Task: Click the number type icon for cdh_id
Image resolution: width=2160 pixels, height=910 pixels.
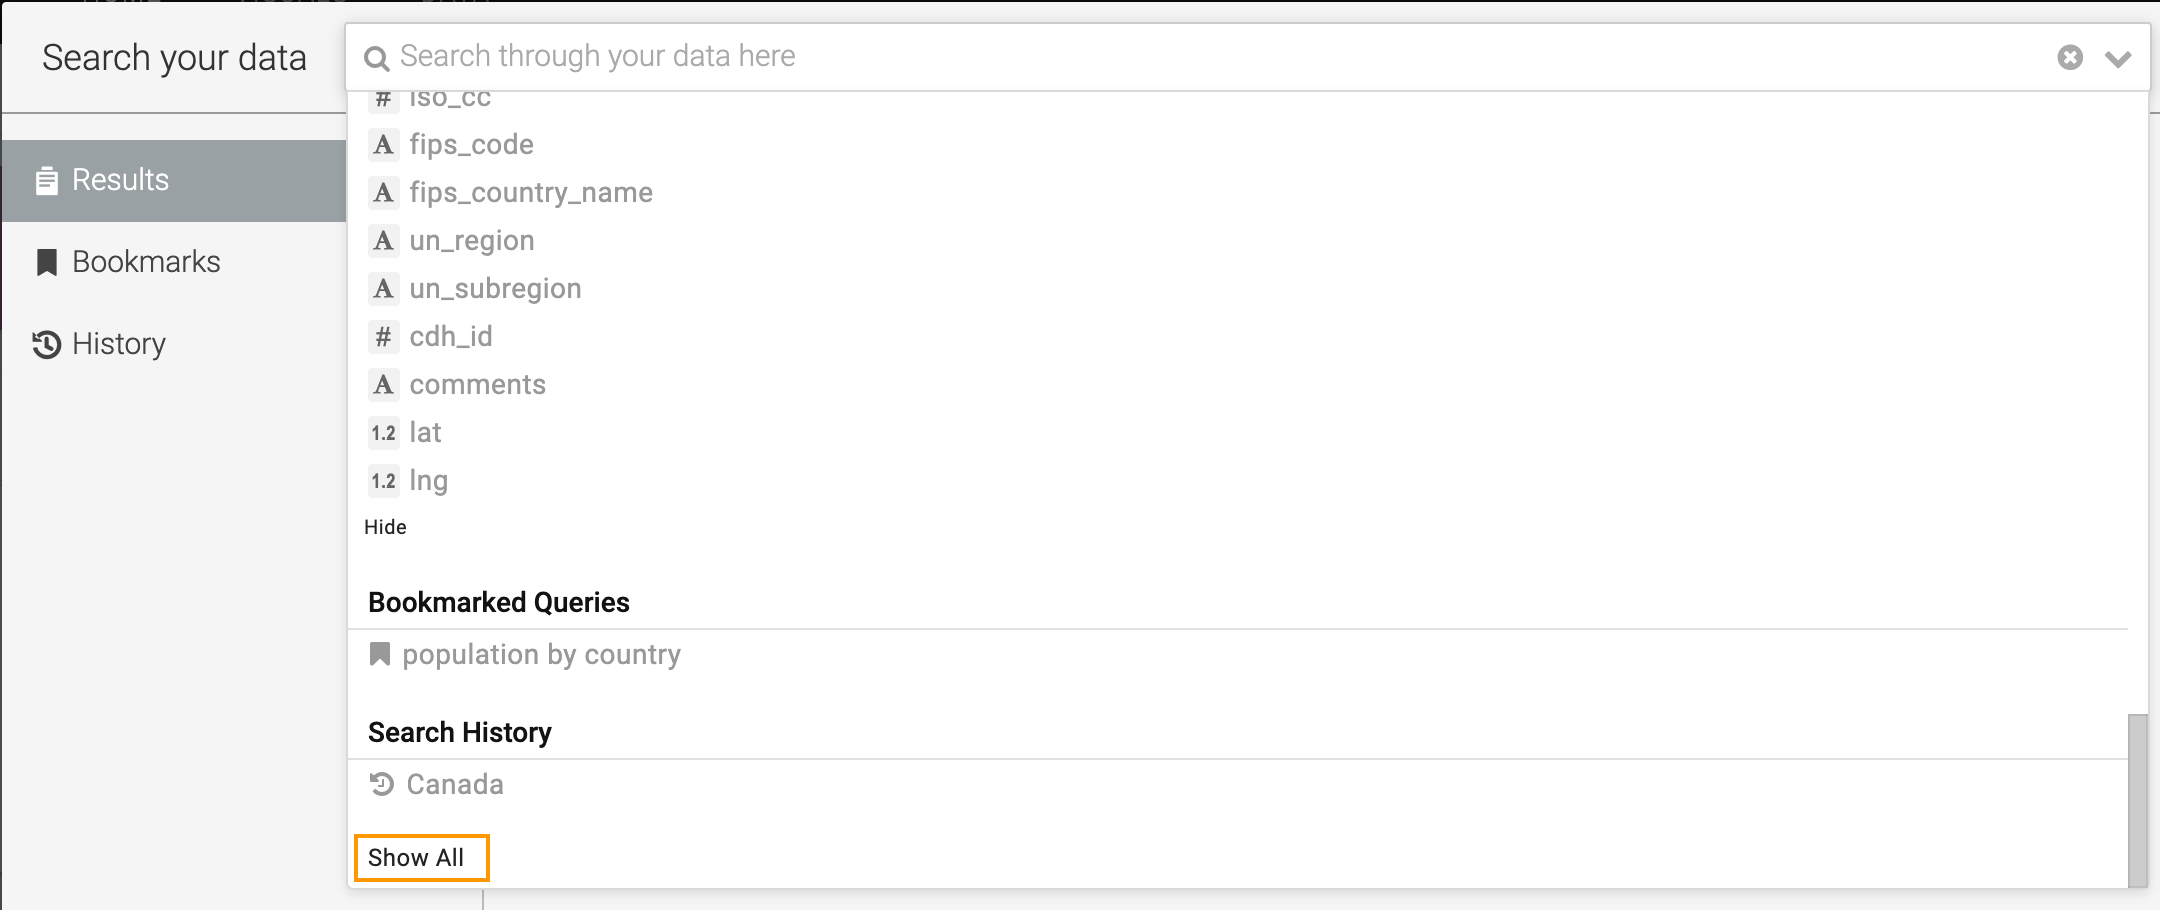Action: 383,337
